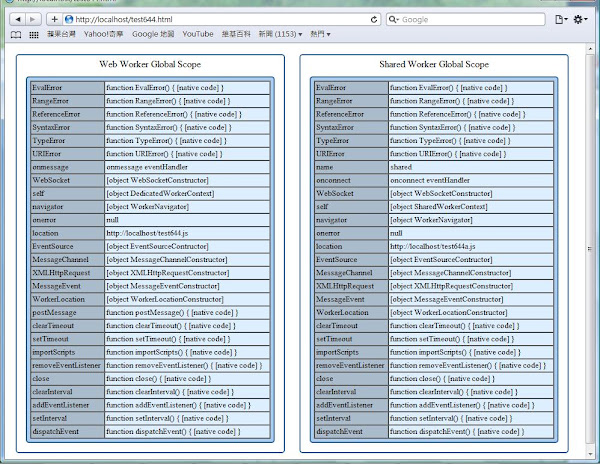Add bookmark with the plus button
The height and width of the screenshot is (464, 600).
click(54, 19)
